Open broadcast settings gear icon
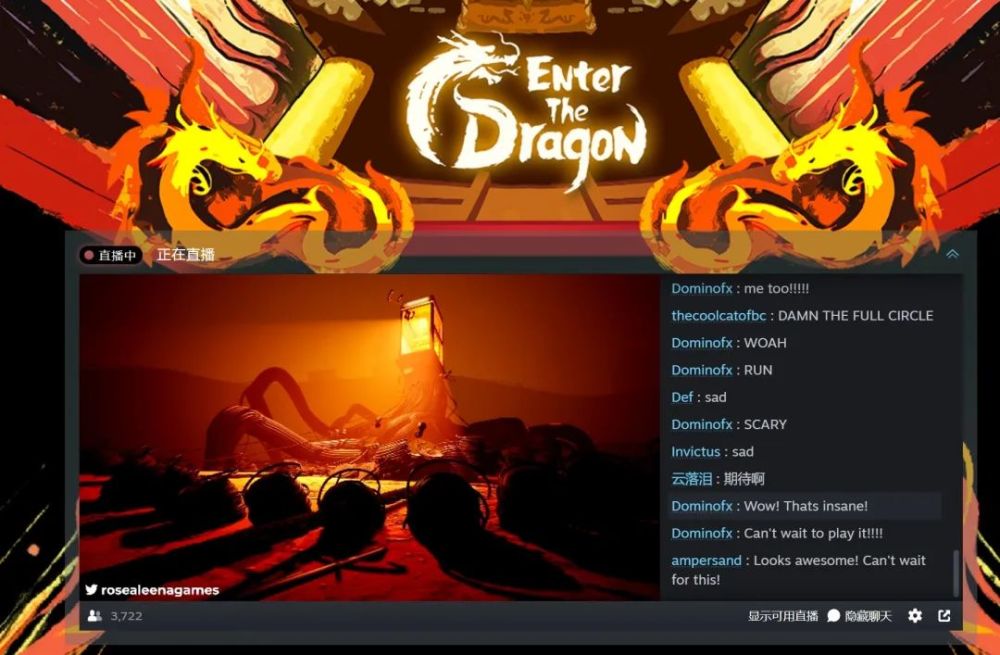Image resolution: width=1000 pixels, height=655 pixels. tap(915, 615)
